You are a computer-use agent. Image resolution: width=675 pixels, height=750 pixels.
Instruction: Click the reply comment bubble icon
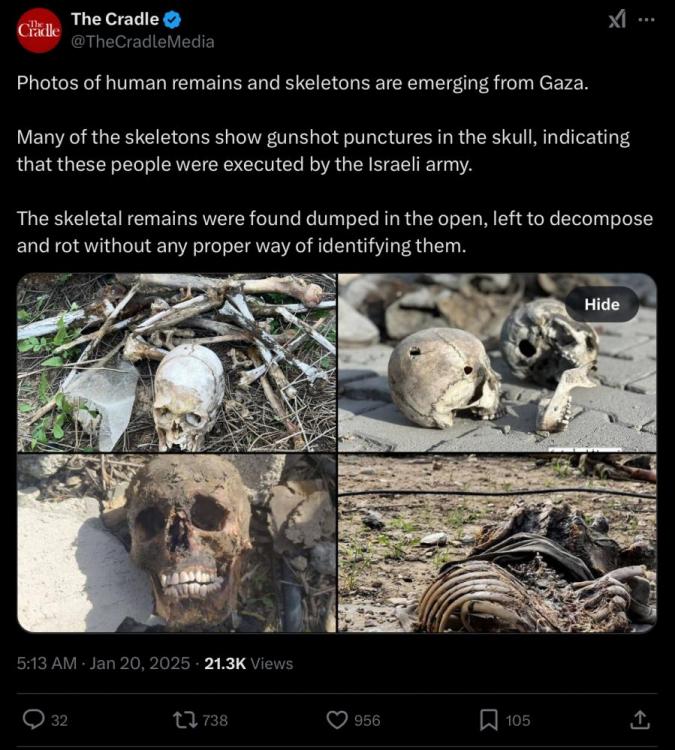[x=33, y=720]
